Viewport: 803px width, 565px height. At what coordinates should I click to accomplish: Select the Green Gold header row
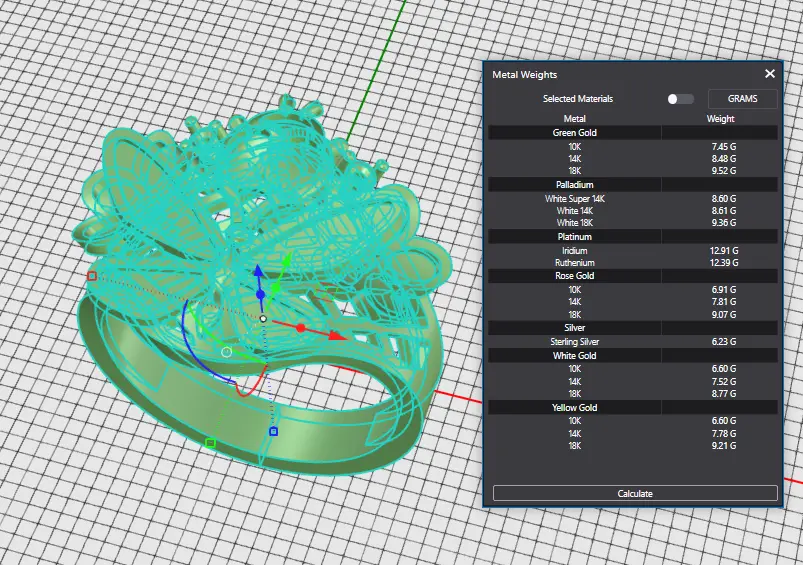click(633, 133)
